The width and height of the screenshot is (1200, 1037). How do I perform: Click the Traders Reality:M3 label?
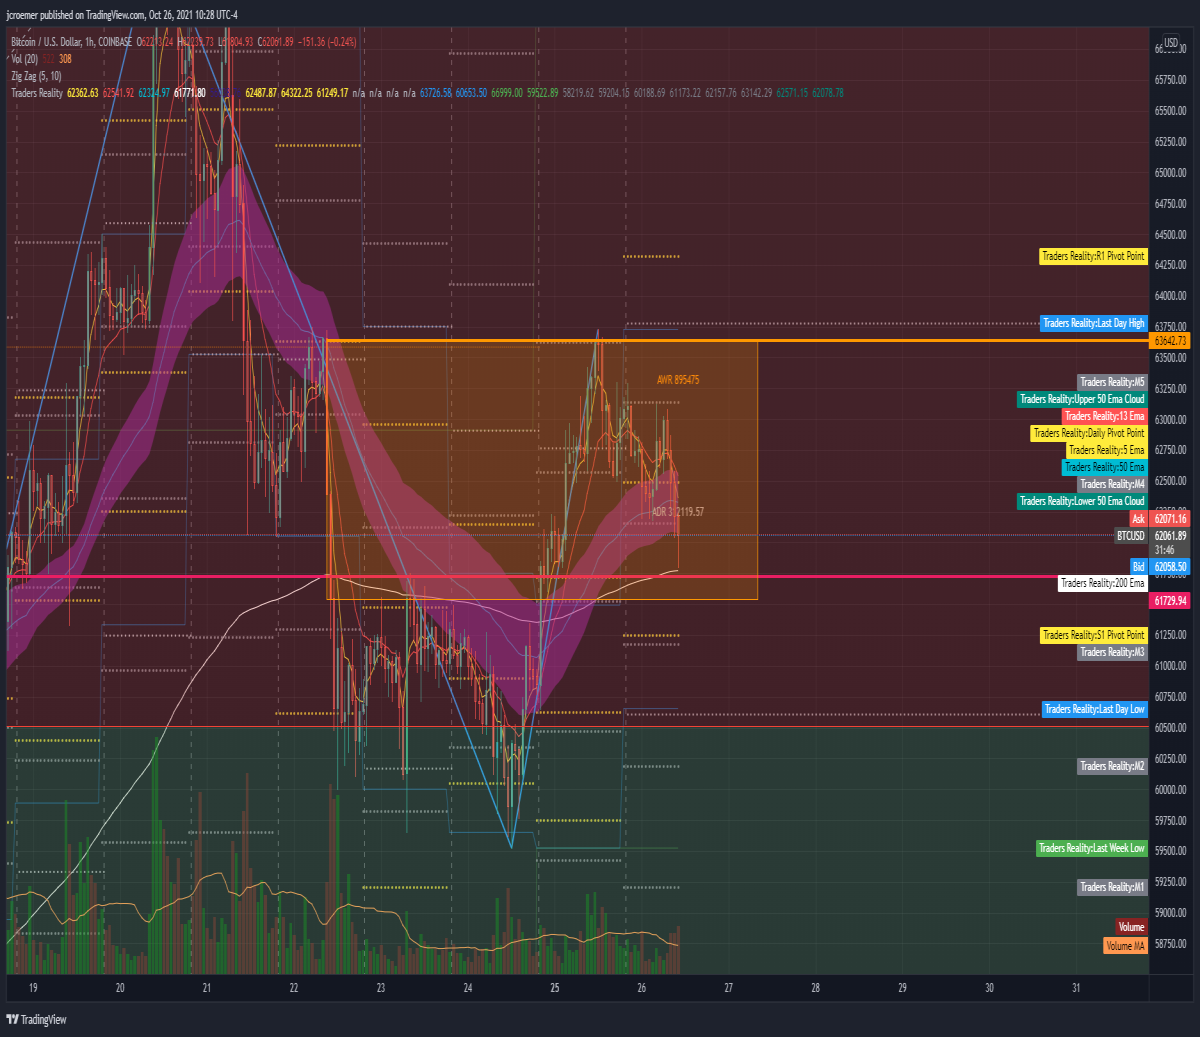1112,652
